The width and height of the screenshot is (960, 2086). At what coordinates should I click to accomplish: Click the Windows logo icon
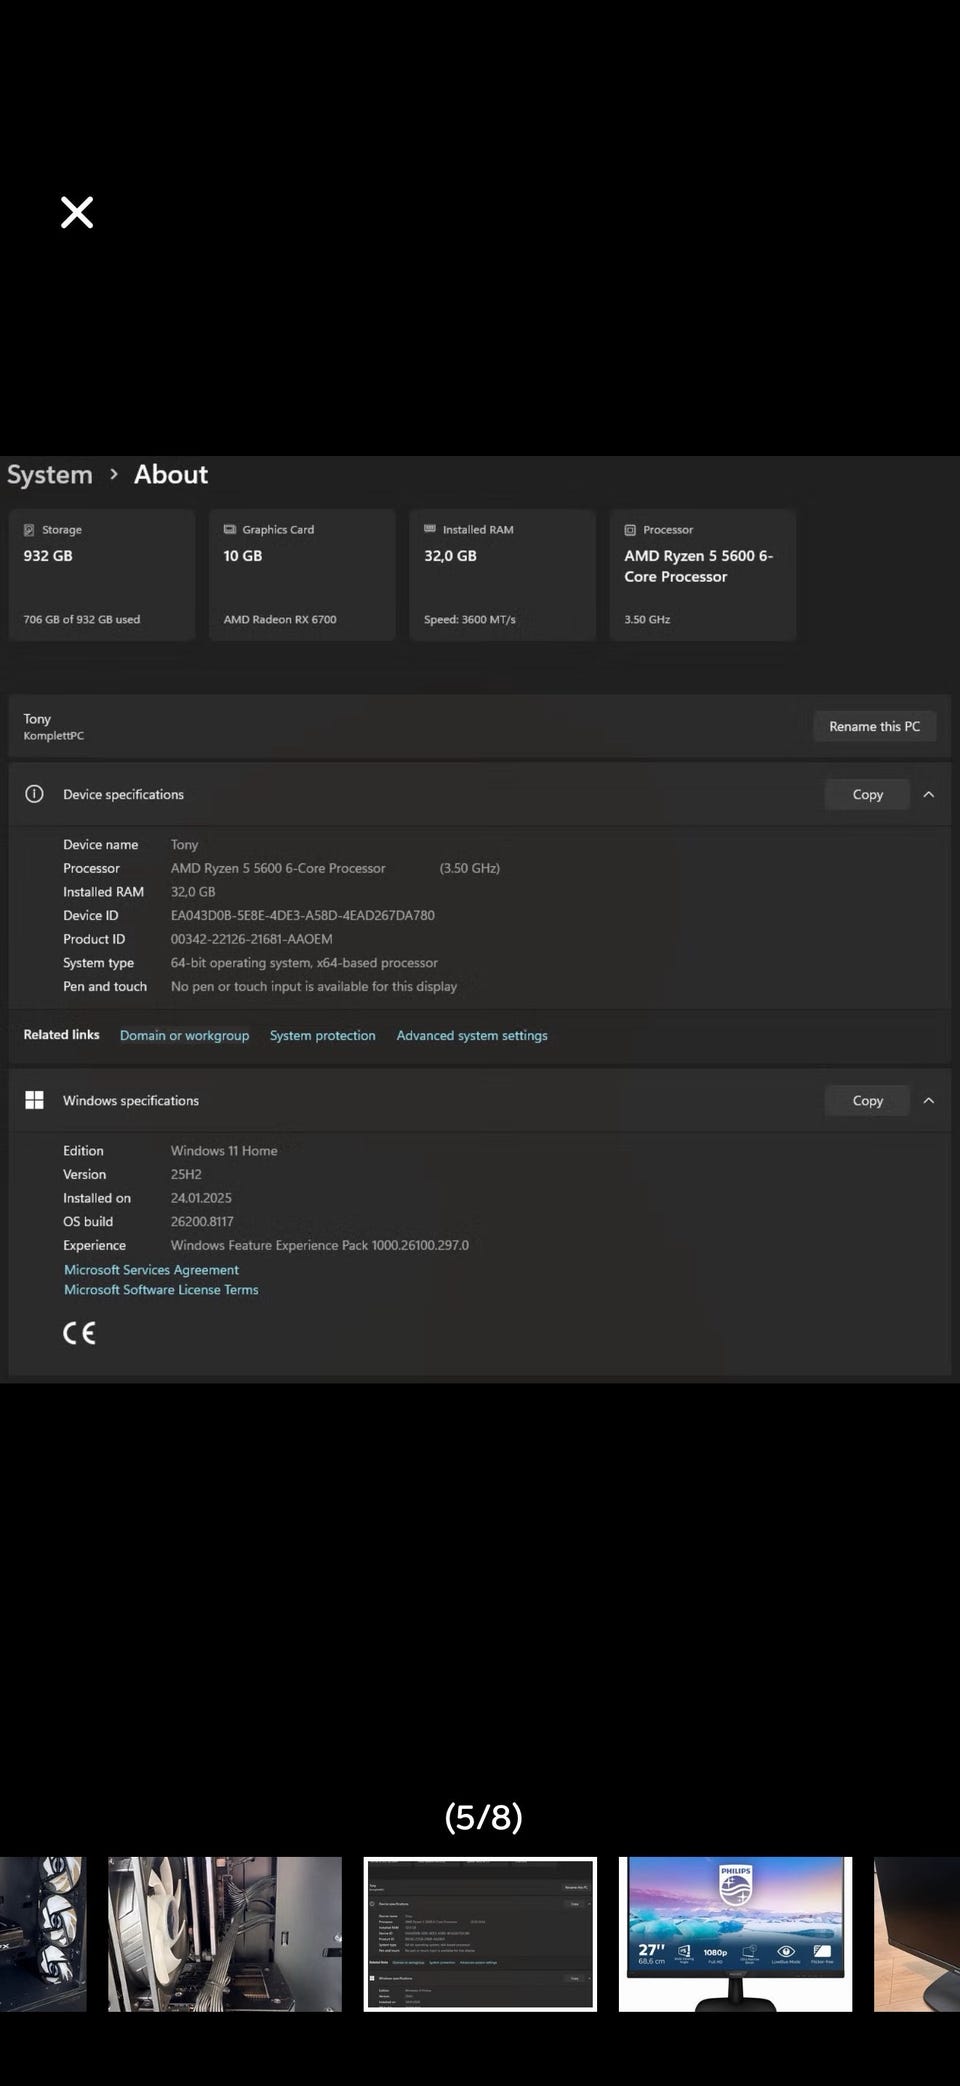coord(34,1100)
